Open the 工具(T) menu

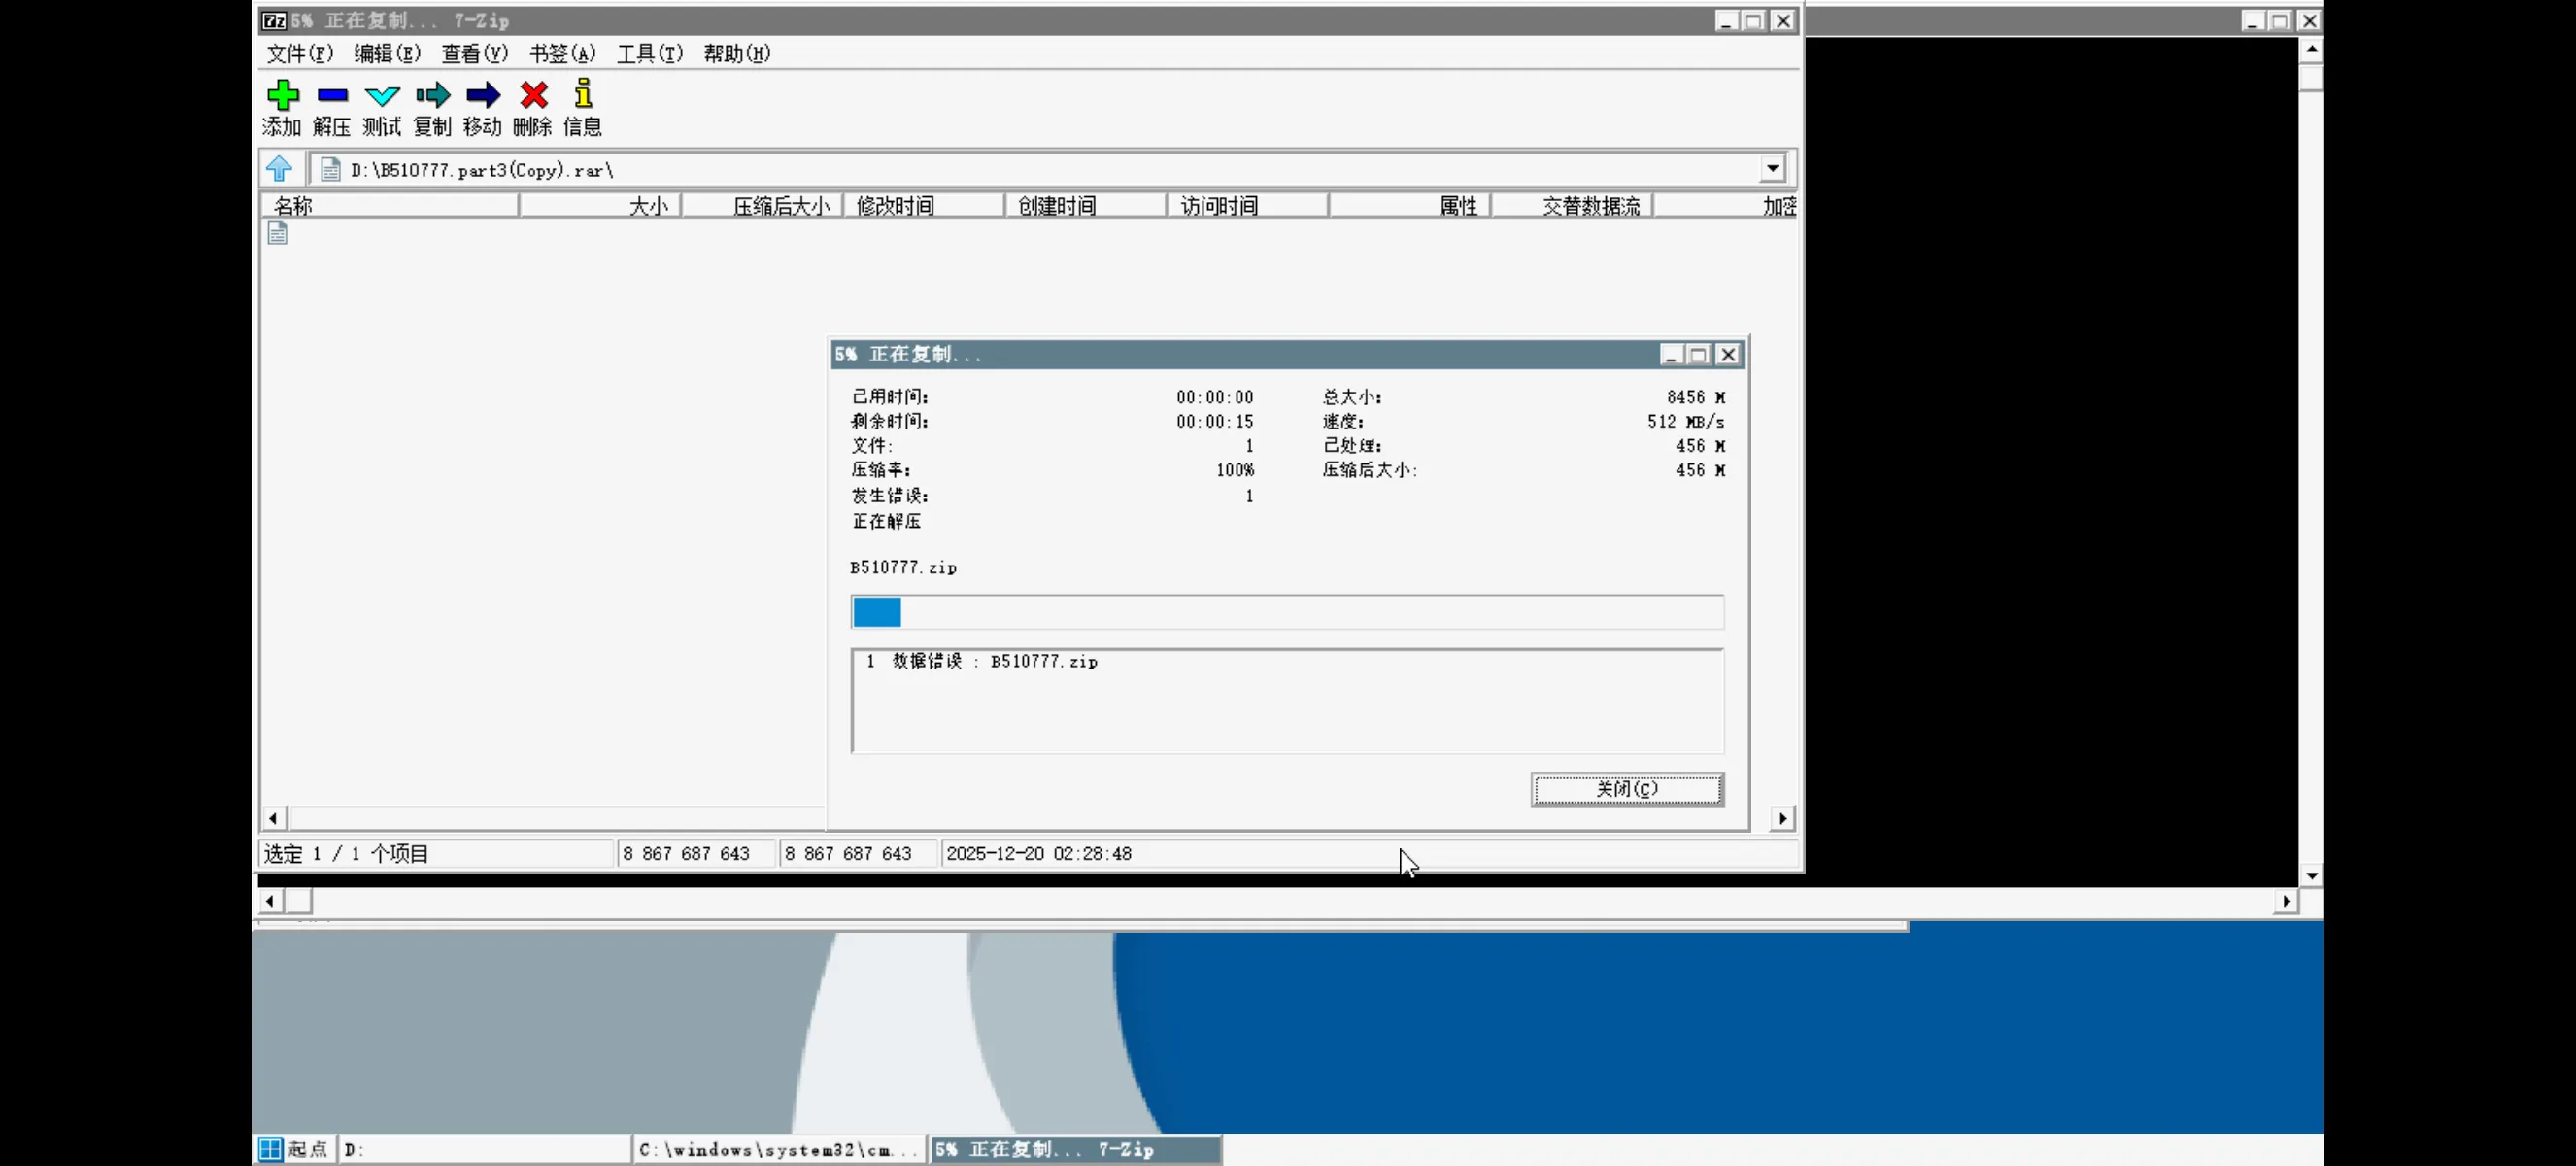pyautogui.click(x=649, y=54)
